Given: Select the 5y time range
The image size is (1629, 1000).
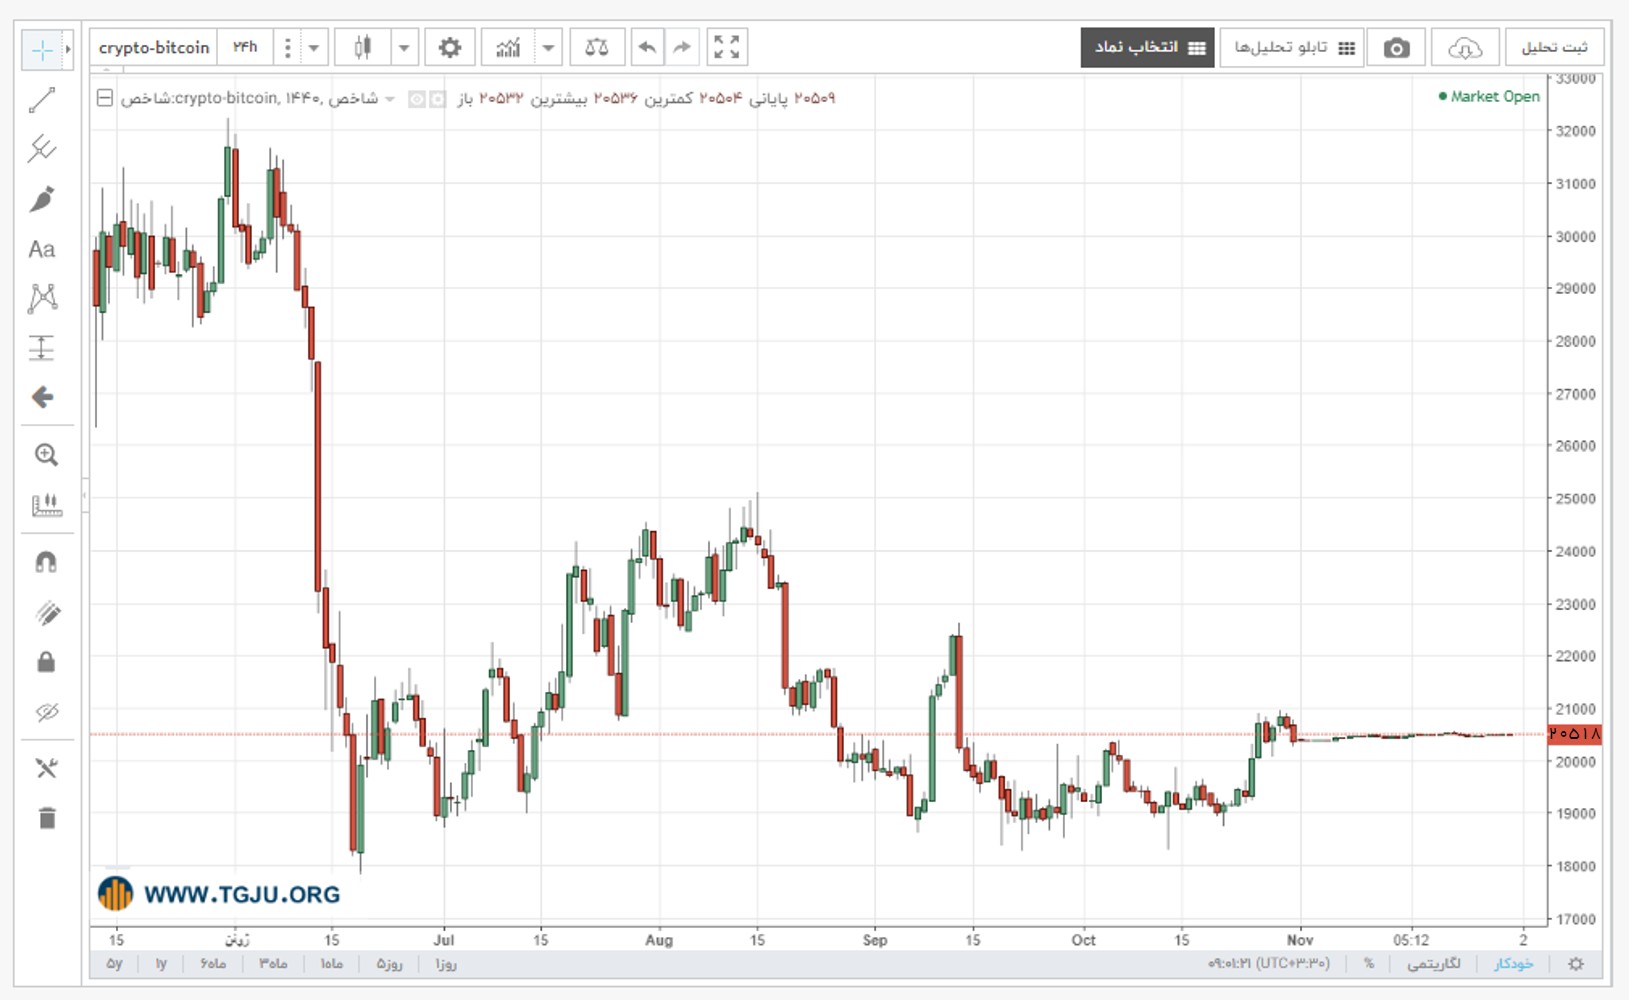Looking at the screenshot, I should click(x=115, y=964).
